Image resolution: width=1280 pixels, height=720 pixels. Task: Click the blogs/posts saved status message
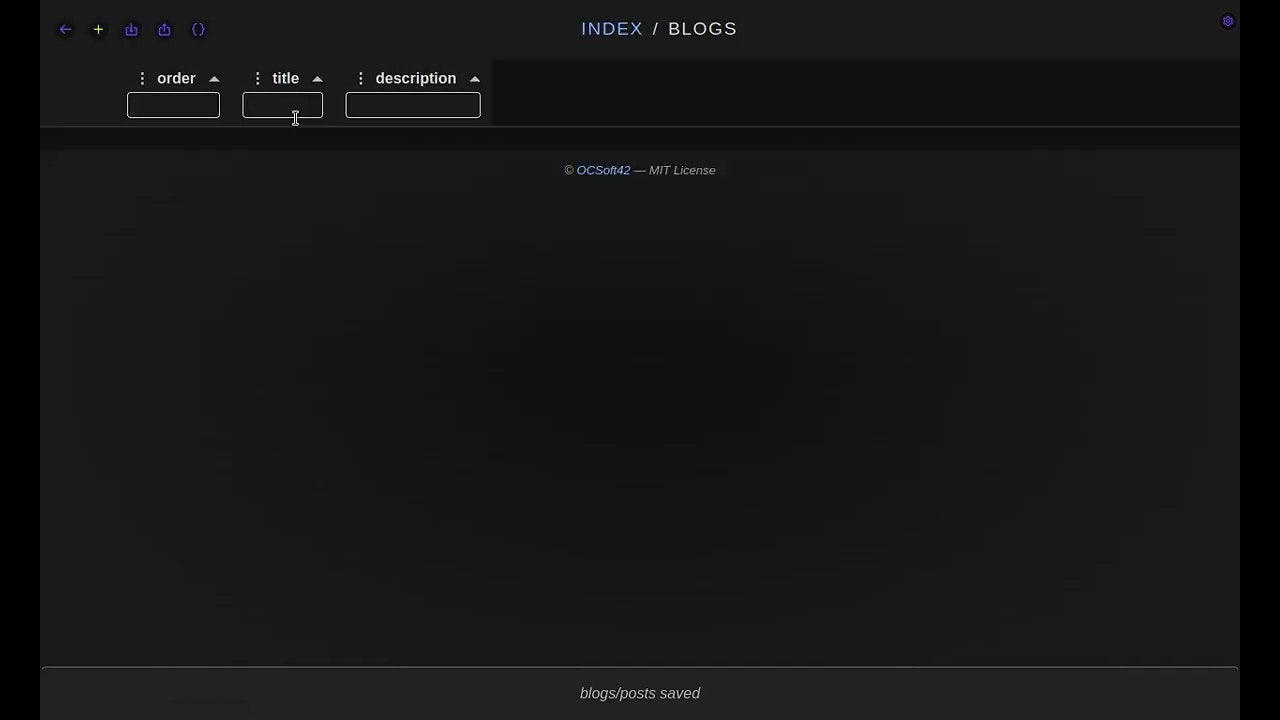(x=640, y=693)
